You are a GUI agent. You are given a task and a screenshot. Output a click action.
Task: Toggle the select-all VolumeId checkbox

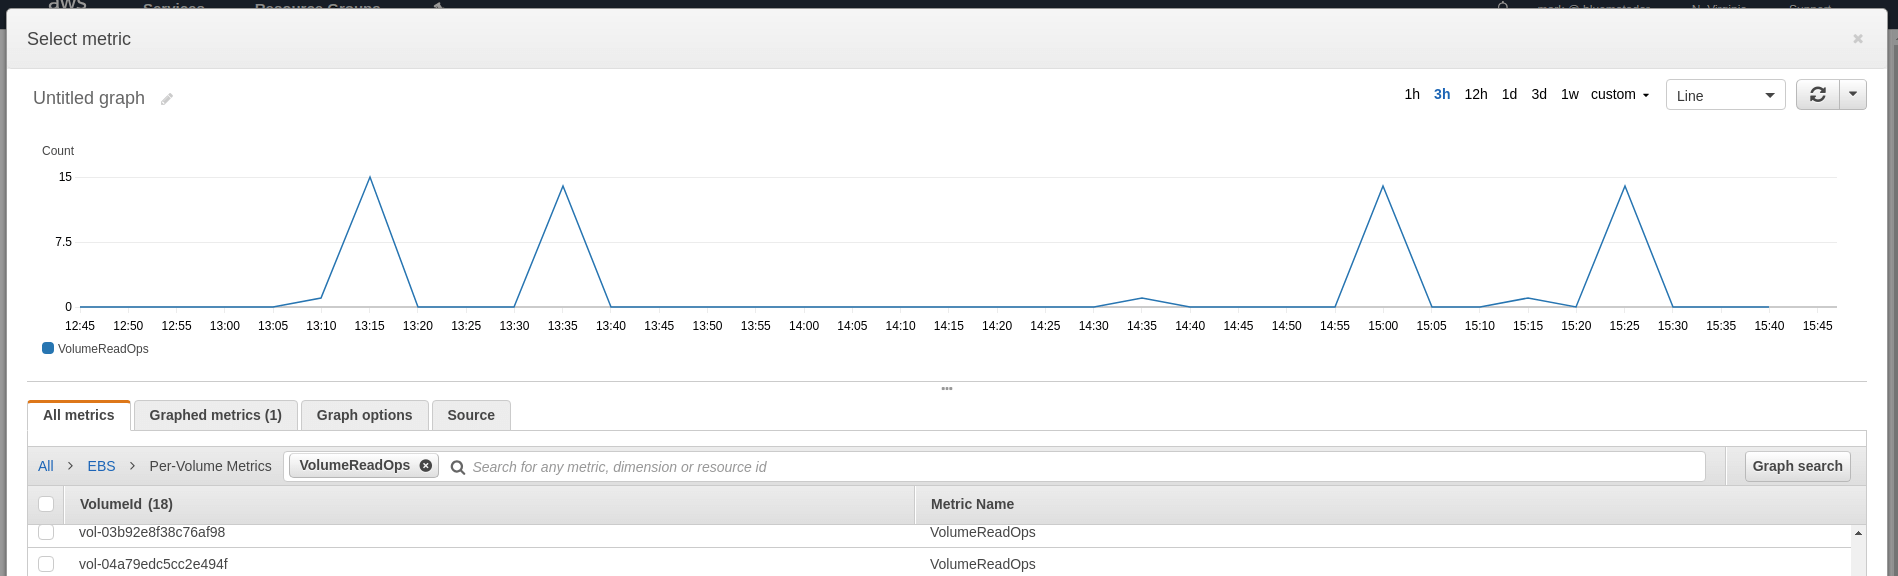pyautogui.click(x=46, y=504)
